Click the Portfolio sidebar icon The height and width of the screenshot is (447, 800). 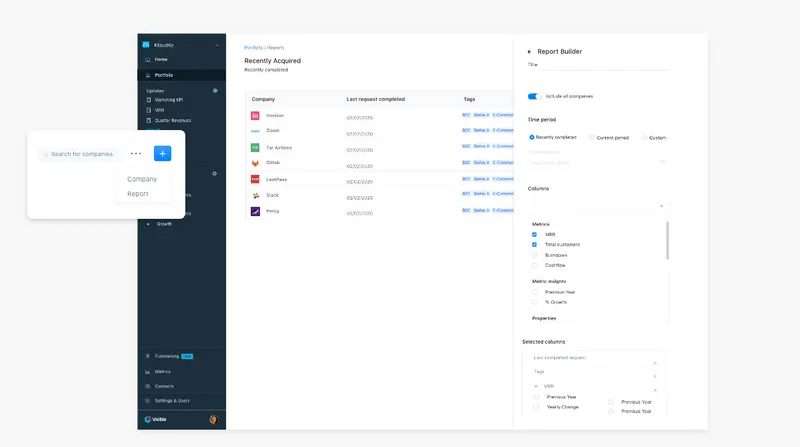pyautogui.click(x=148, y=75)
